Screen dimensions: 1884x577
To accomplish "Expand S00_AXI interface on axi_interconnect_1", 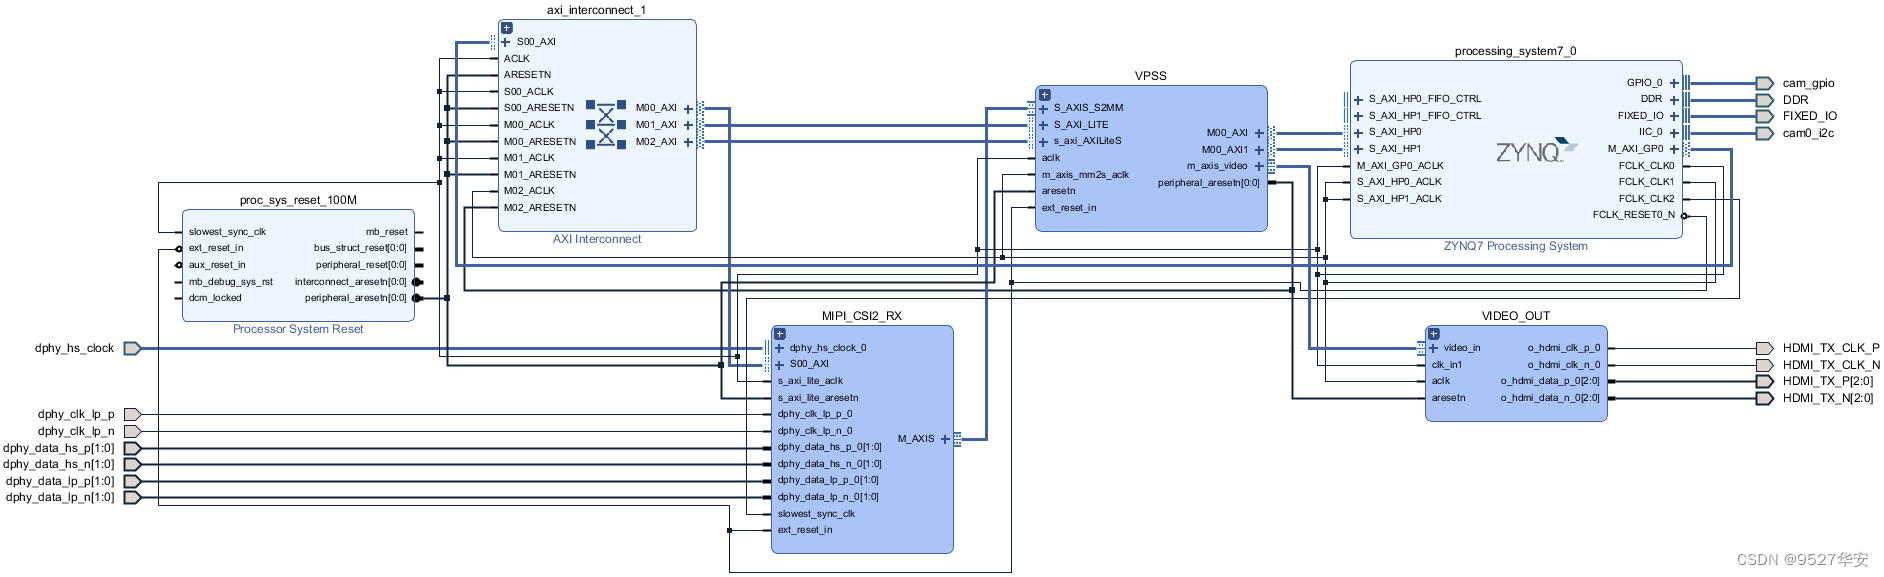I will point(505,42).
